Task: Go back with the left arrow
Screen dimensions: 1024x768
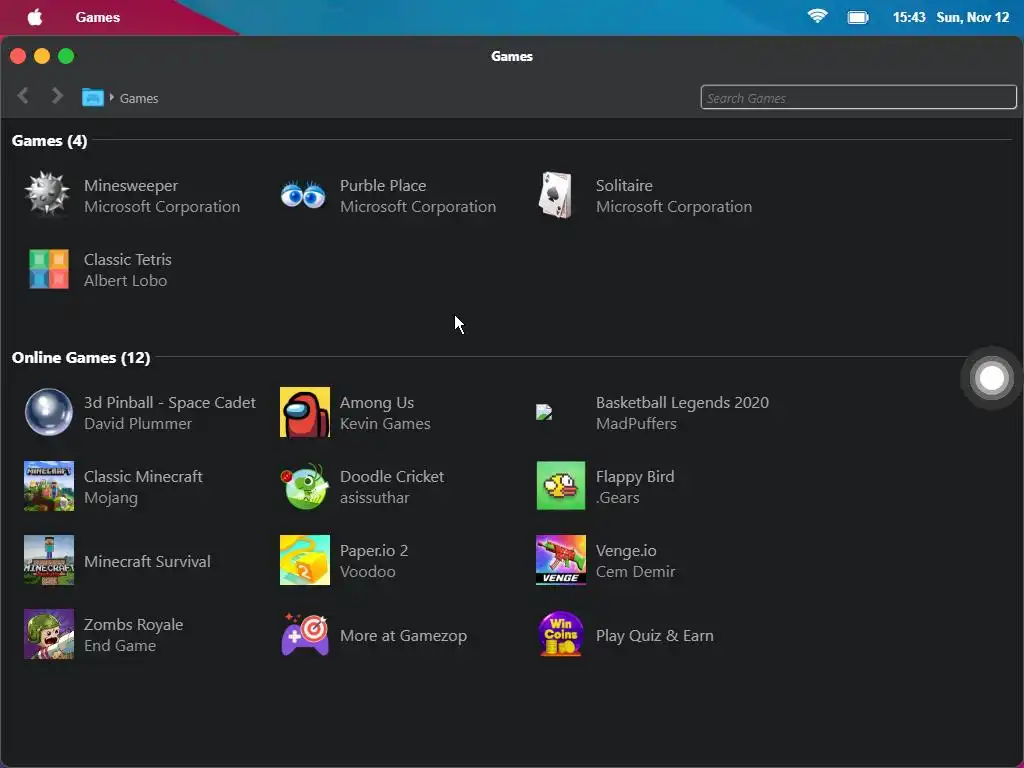Action: (x=23, y=96)
